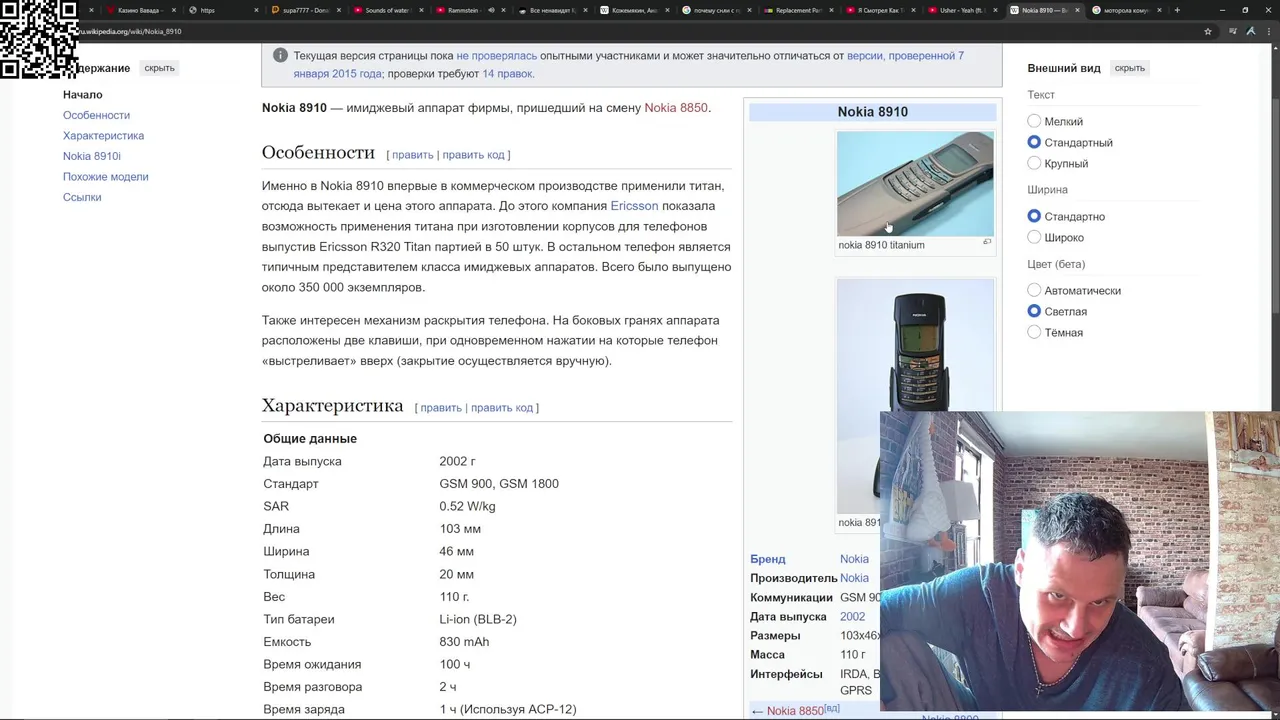
Task: Open Nokia link in Производитель row
Action: click(854, 578)
